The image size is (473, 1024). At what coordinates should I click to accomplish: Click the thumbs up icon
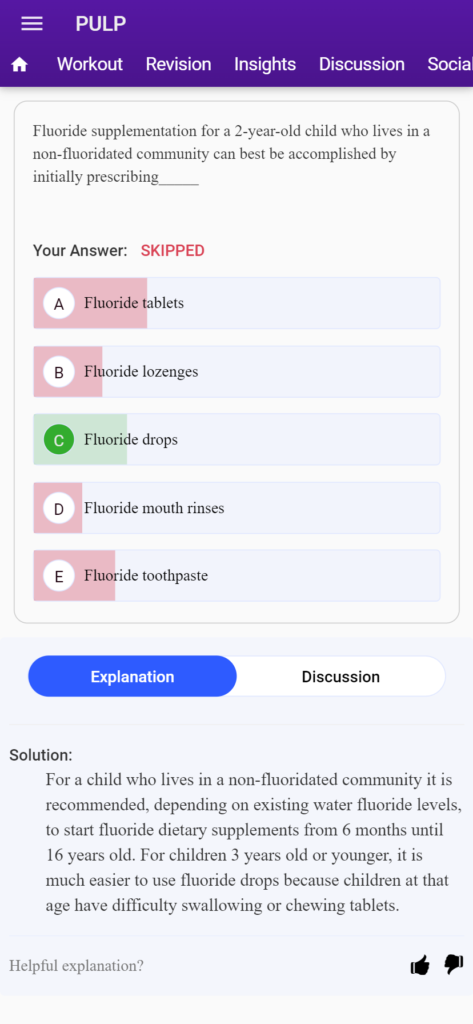[x=420, y=965]
